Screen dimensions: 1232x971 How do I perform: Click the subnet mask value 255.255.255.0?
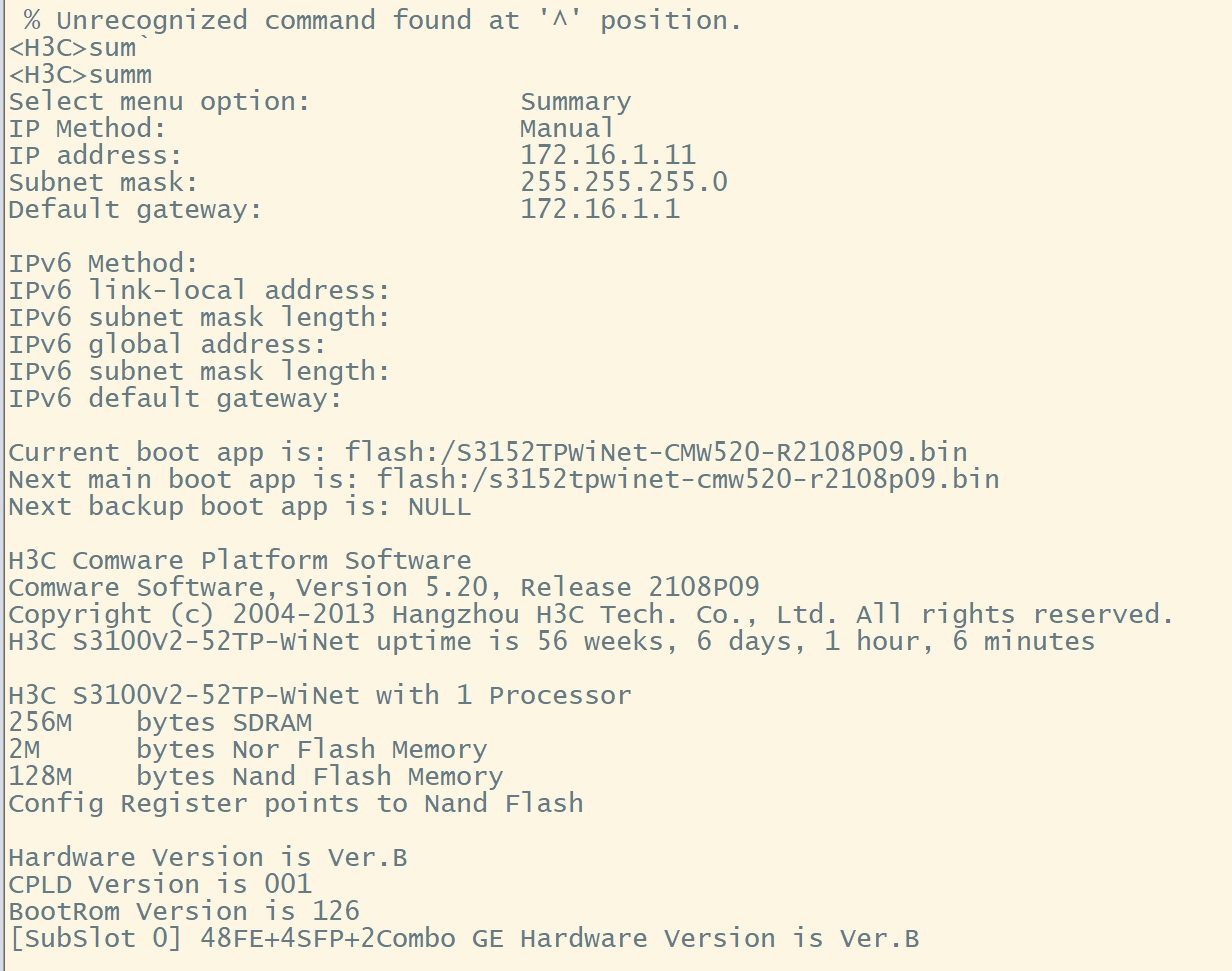click(623, 182)
